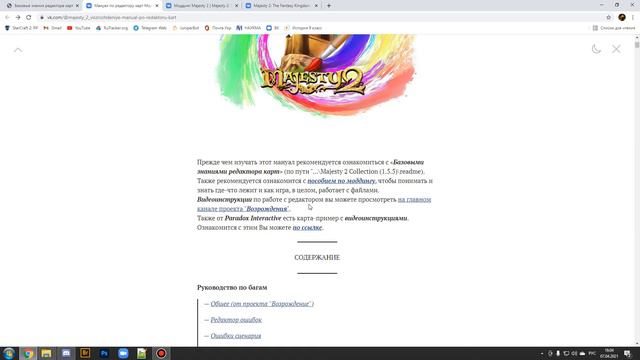Open the RuTracker.org bookmark
Screen dimensions: 640x360
[112, 28]
